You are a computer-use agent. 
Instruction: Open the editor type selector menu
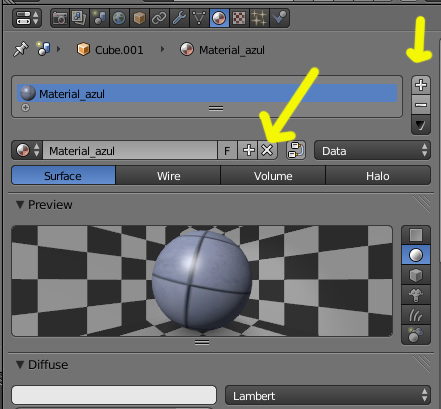27,18
